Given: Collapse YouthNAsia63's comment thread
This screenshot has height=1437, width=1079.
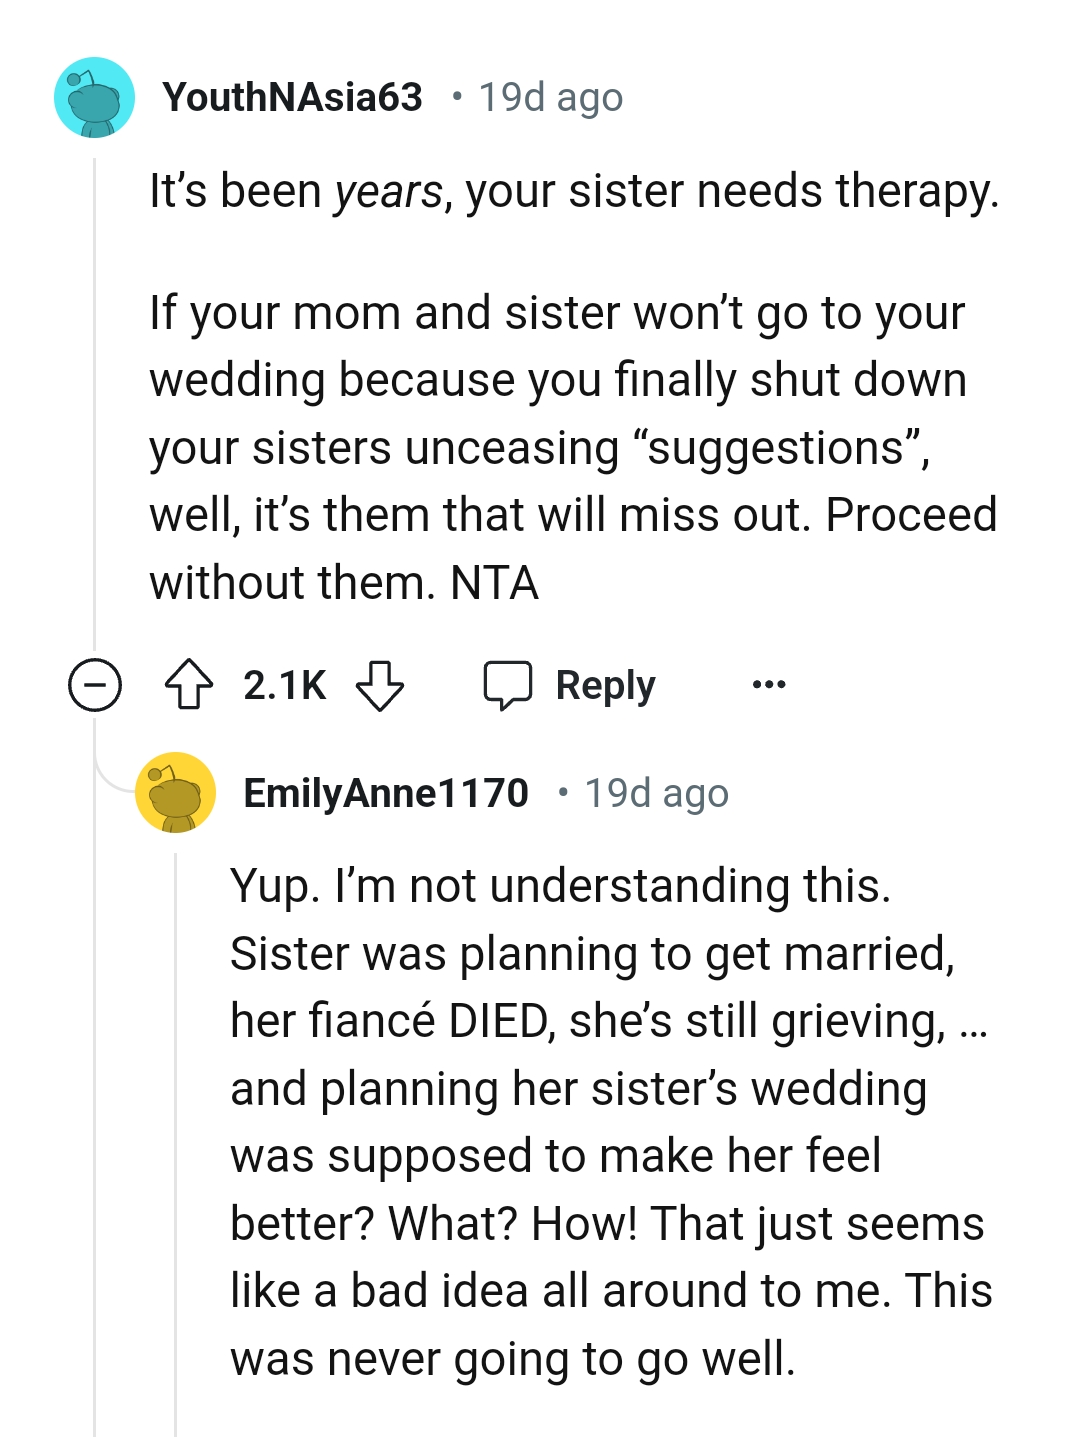Looking at the screenshot, I should [x=94, y=684].
